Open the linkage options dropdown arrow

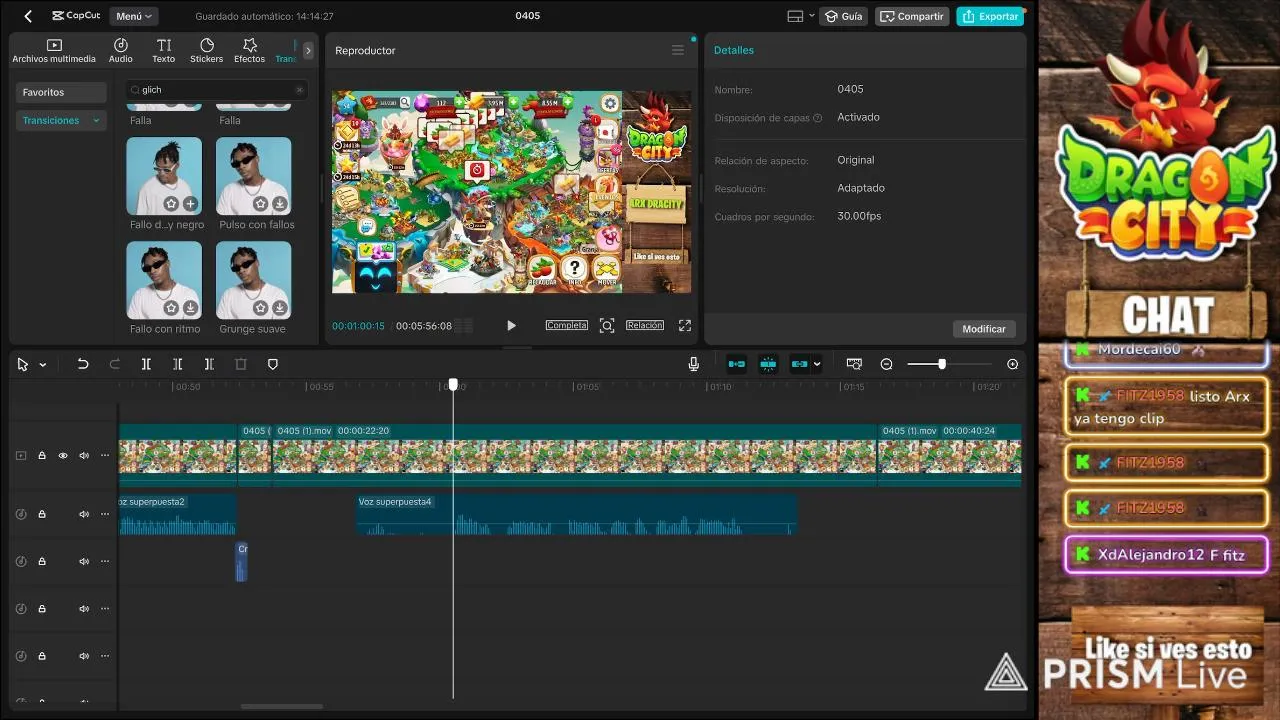tap(816, 365)
